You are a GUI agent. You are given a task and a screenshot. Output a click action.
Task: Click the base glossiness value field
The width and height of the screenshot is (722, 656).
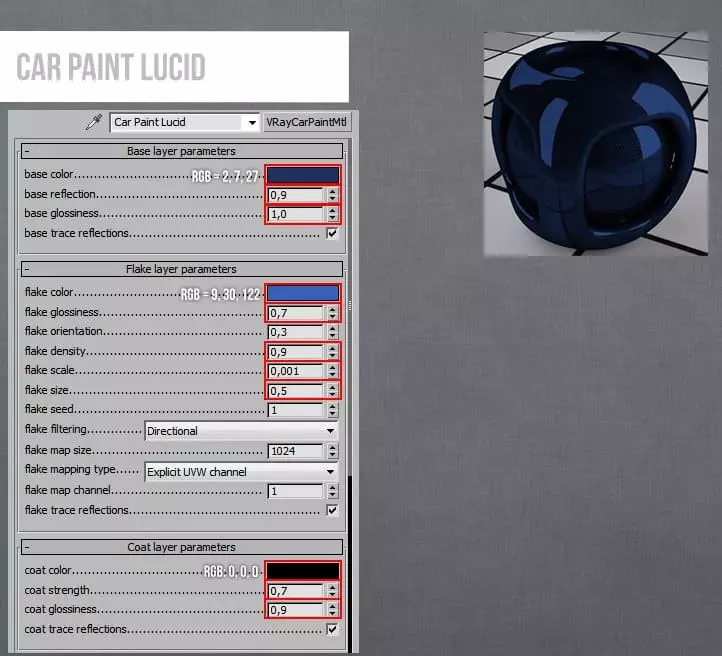coord(296,214)
